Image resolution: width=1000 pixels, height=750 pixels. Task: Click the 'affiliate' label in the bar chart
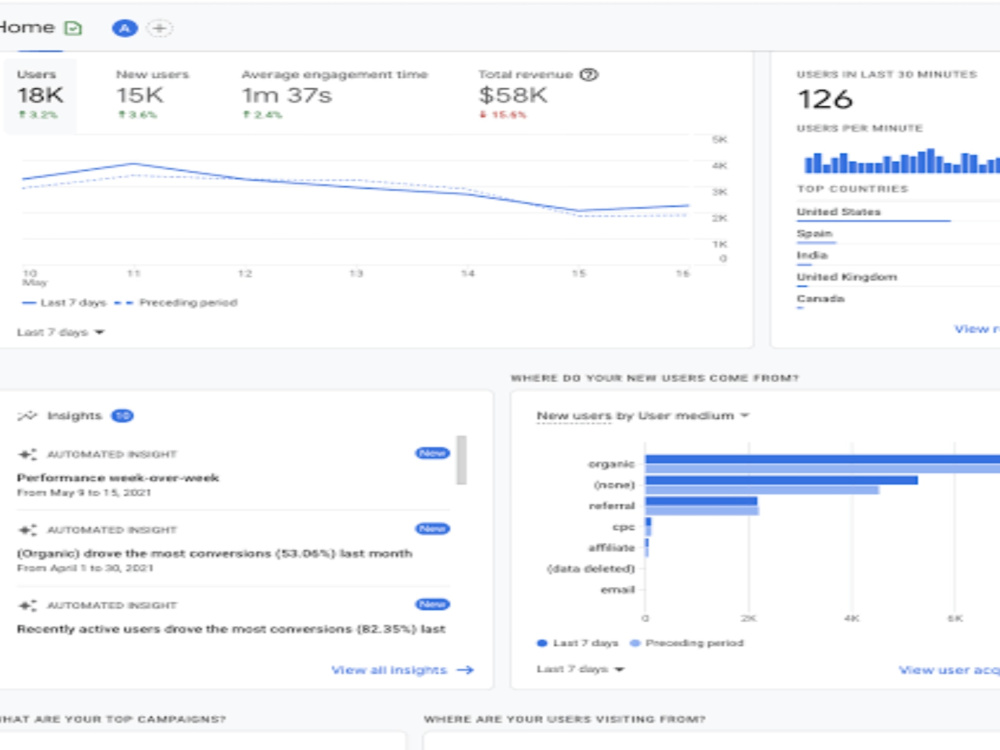coord(611,548)
